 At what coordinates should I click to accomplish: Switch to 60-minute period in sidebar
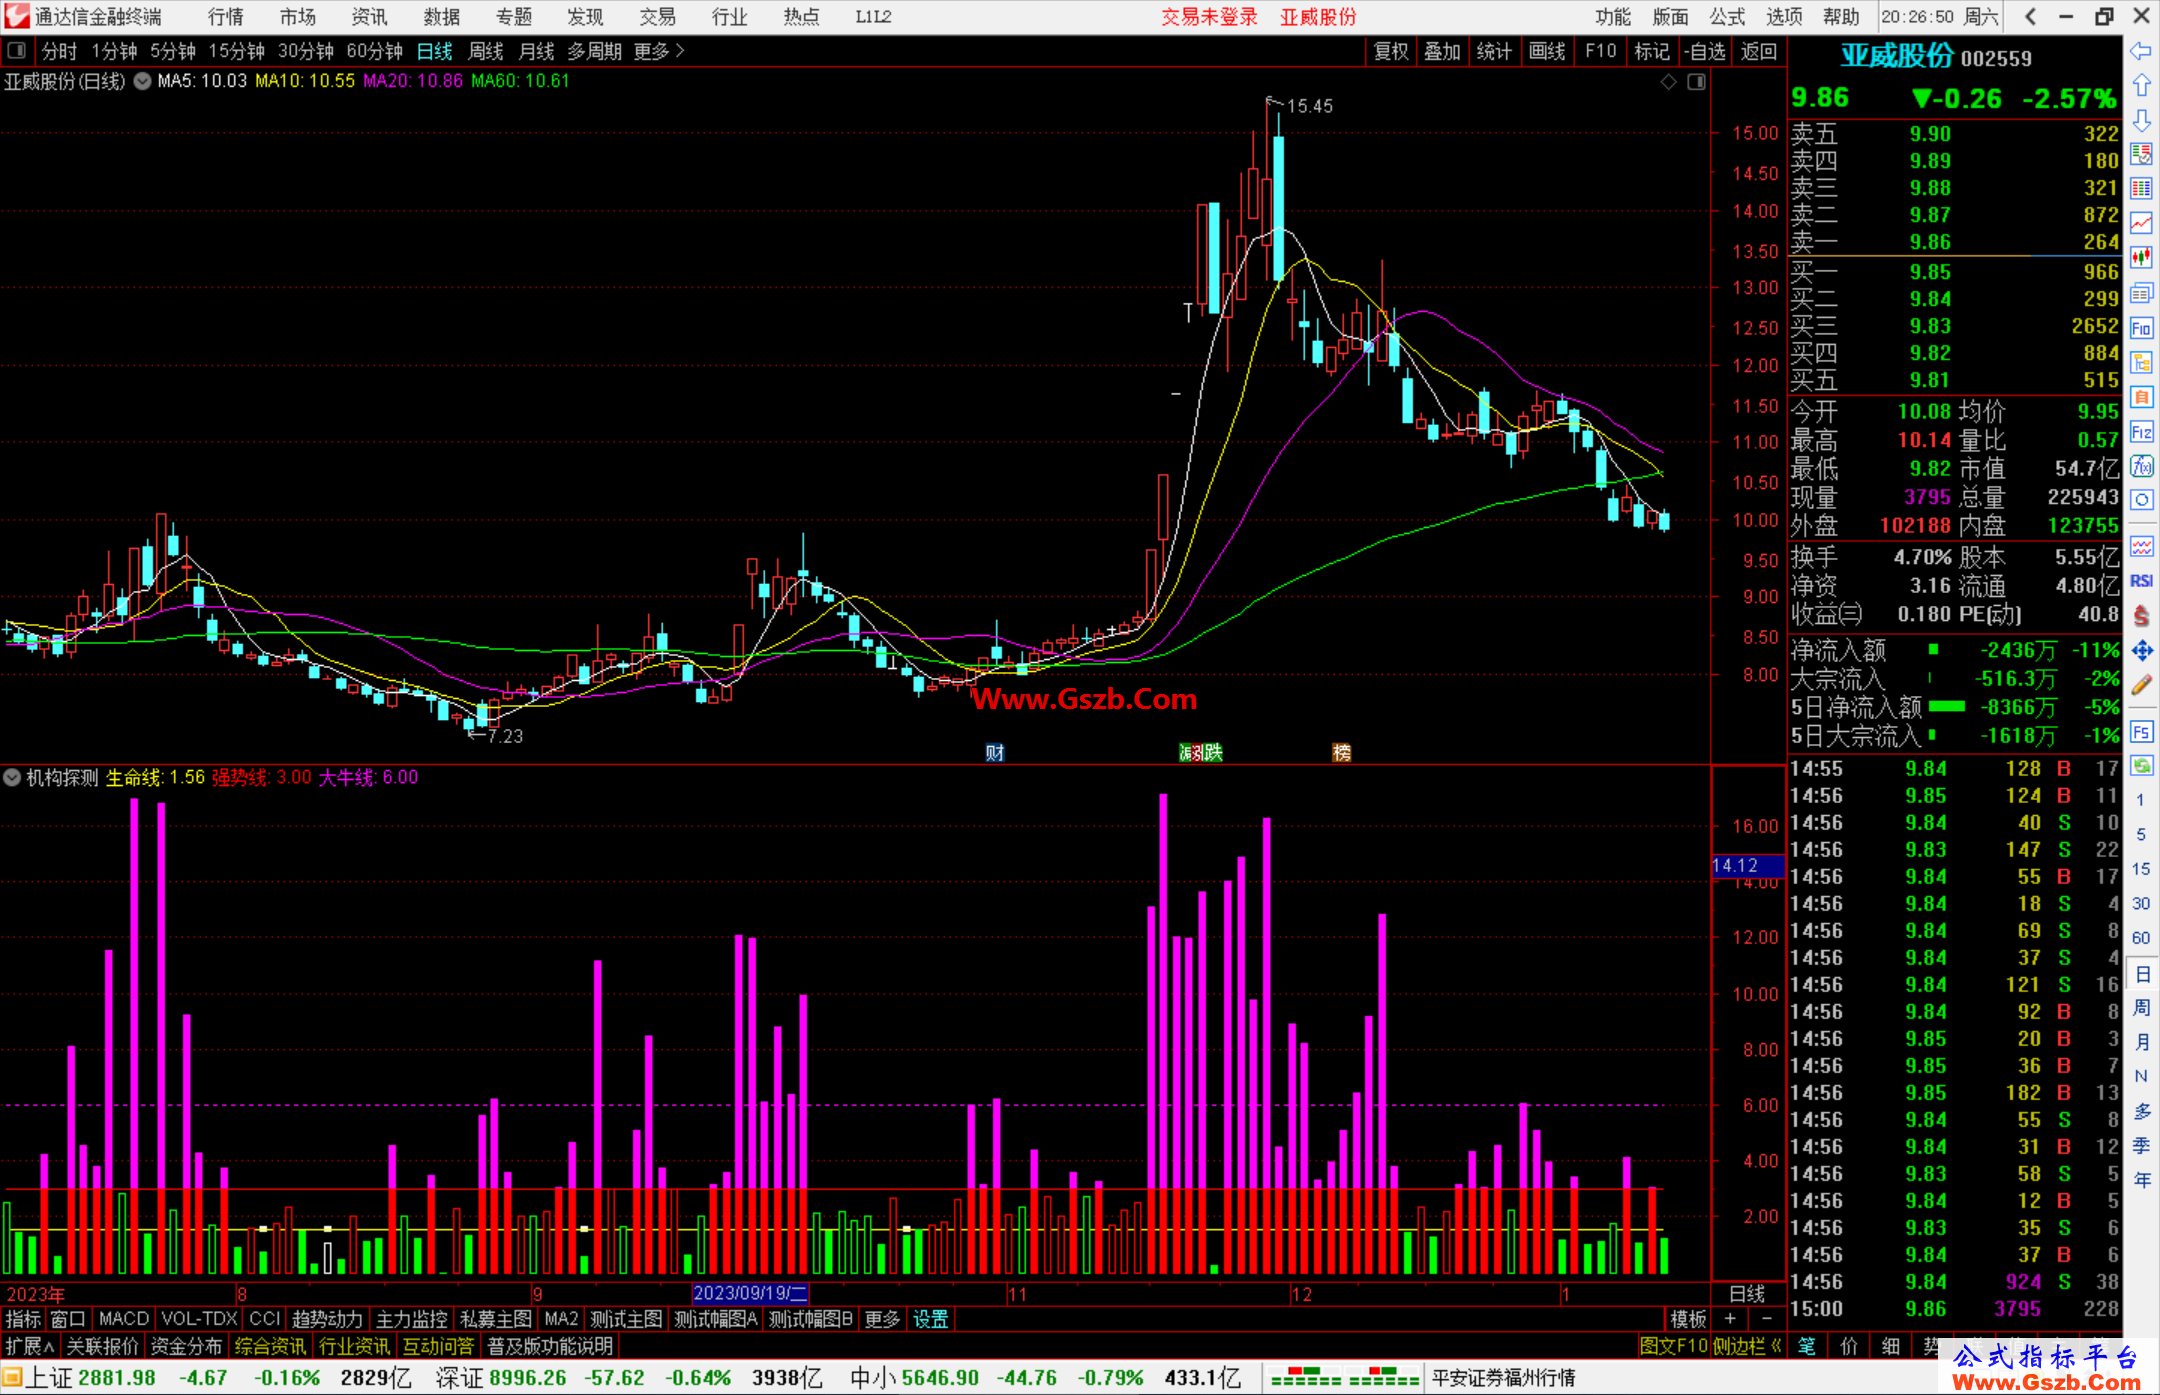tap(2141, 938)
